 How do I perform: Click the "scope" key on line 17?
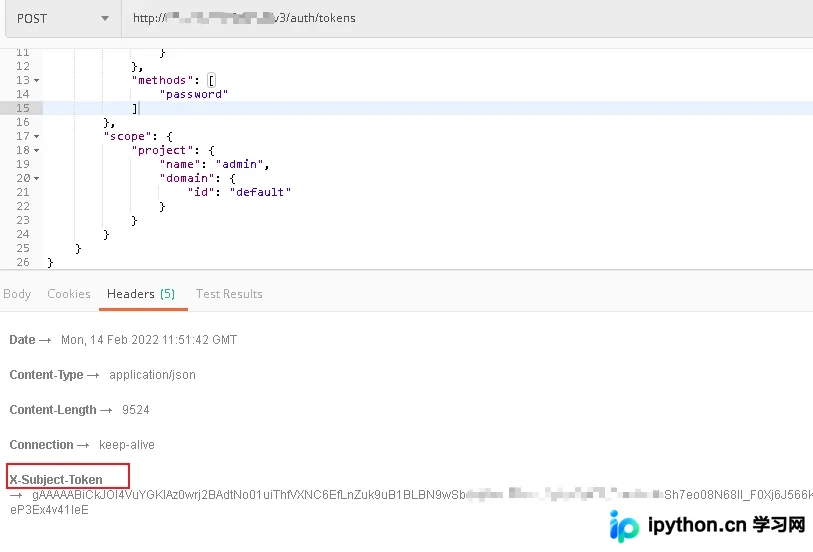[128, 136]
